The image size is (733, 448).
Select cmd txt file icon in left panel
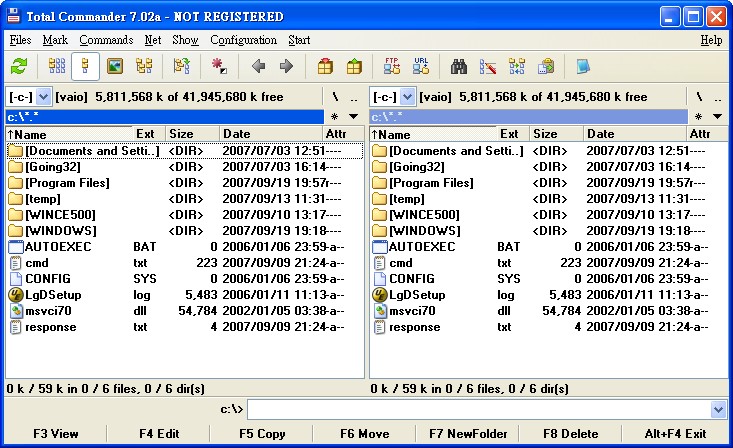pyautogui.click(x=15, y=263)
